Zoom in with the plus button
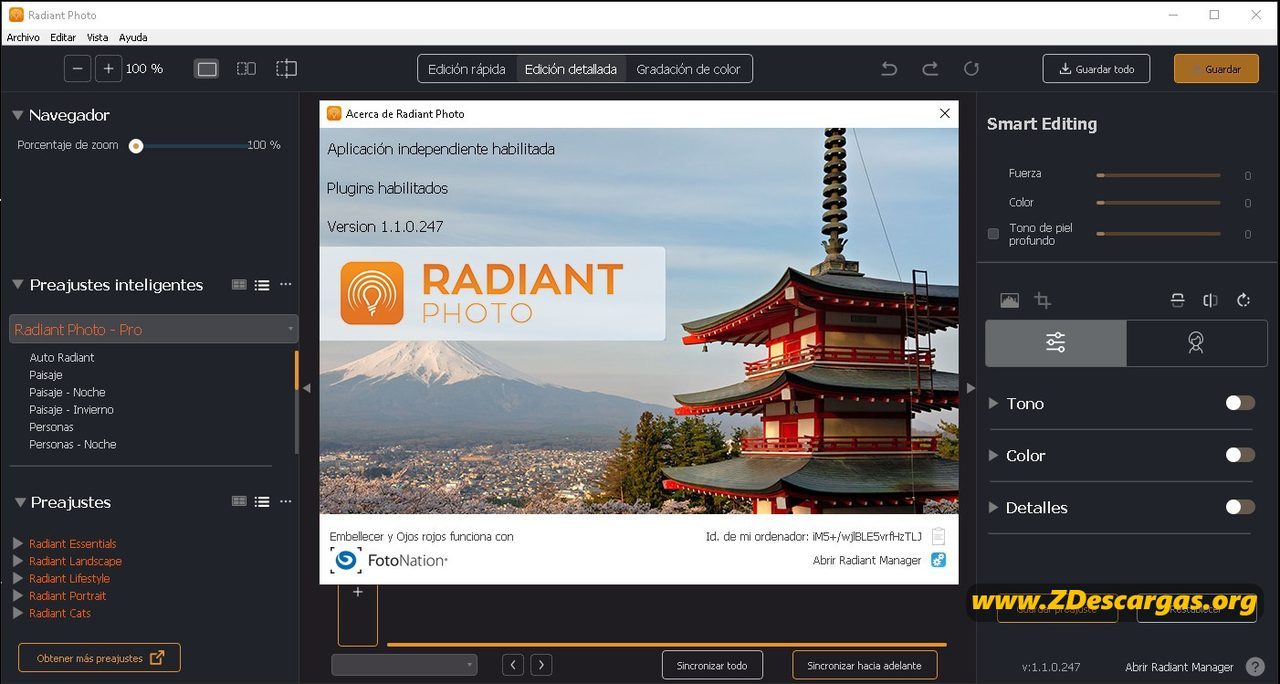Image resolution: width=1280 pixels, height=684 pixels. coord(108,69)
